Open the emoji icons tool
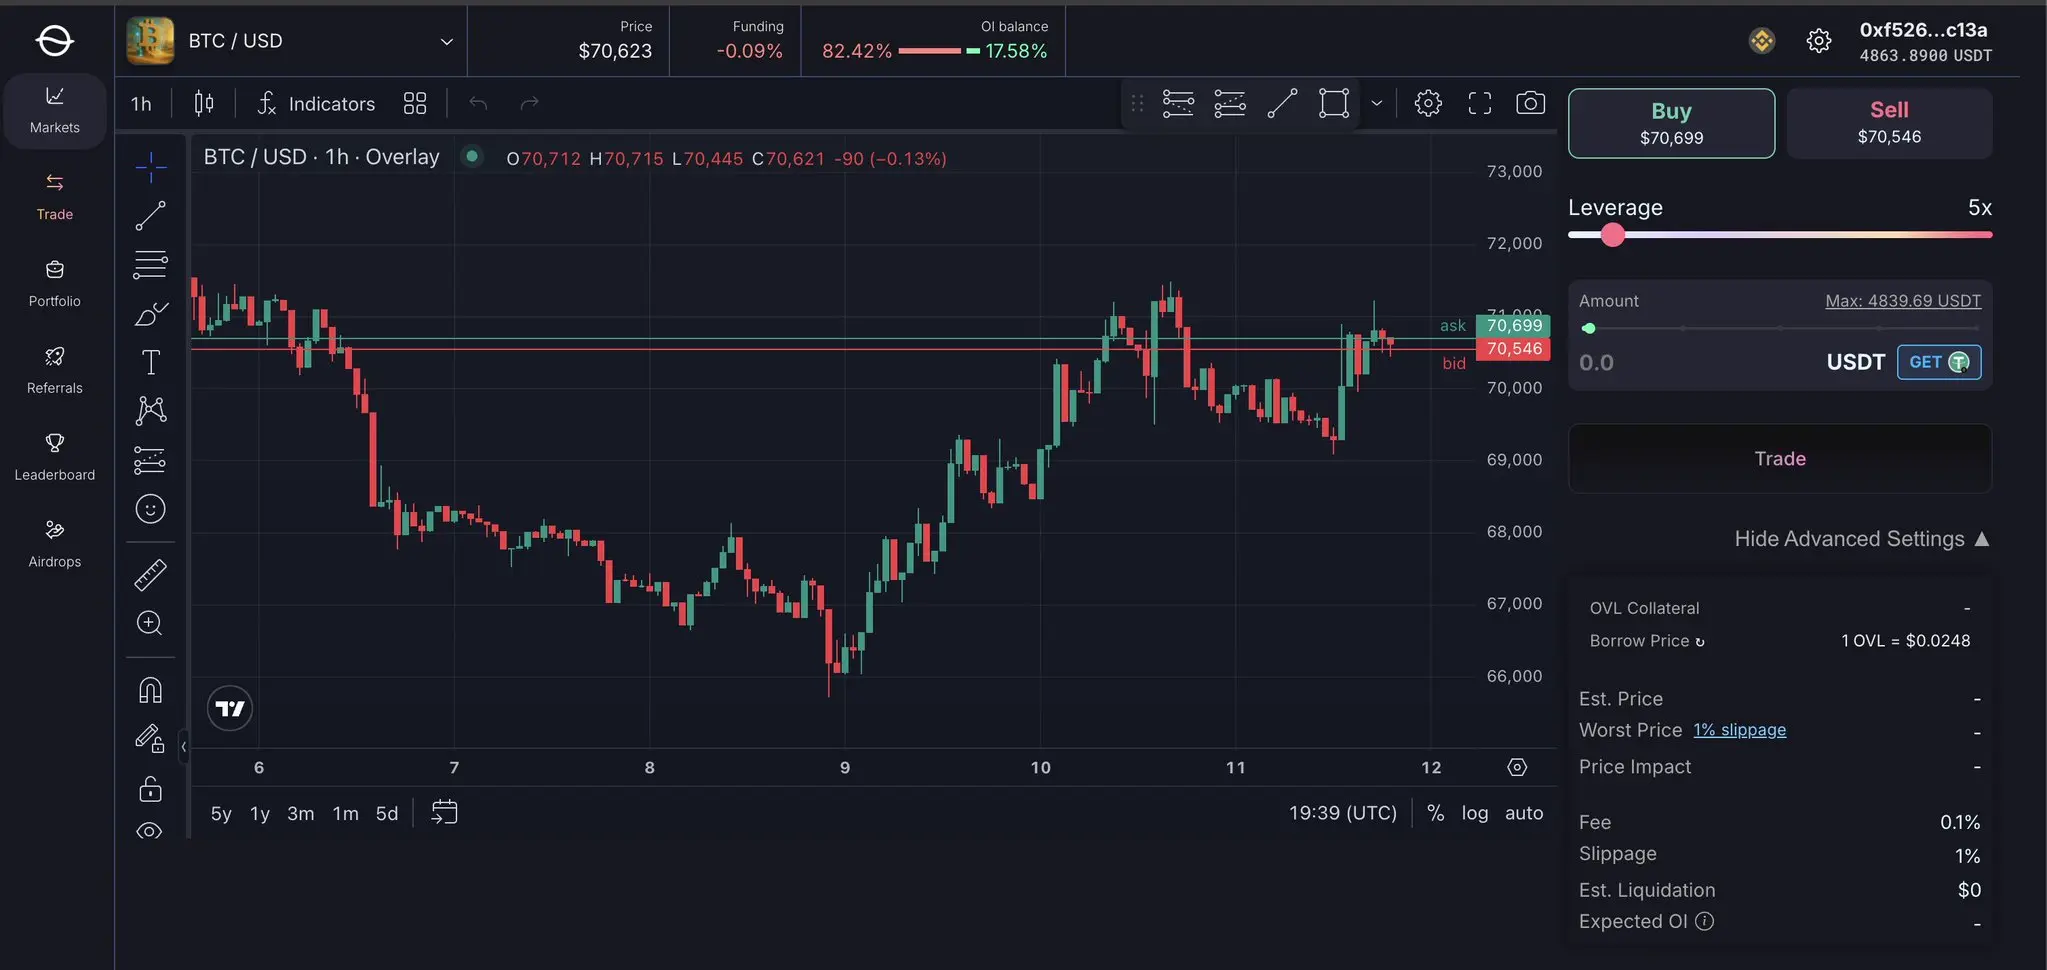This screenshot has height=970, width=2047. pyautogui.click(x=151, y=509)
